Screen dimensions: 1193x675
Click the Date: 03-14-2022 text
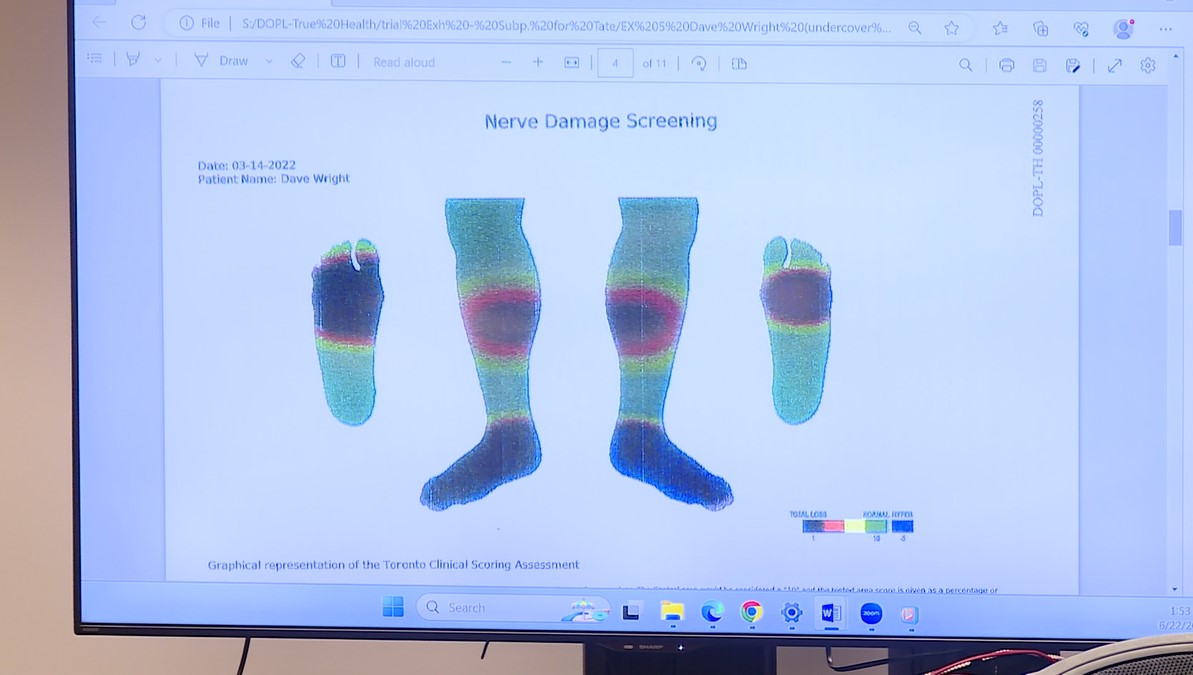click(247, 165)
